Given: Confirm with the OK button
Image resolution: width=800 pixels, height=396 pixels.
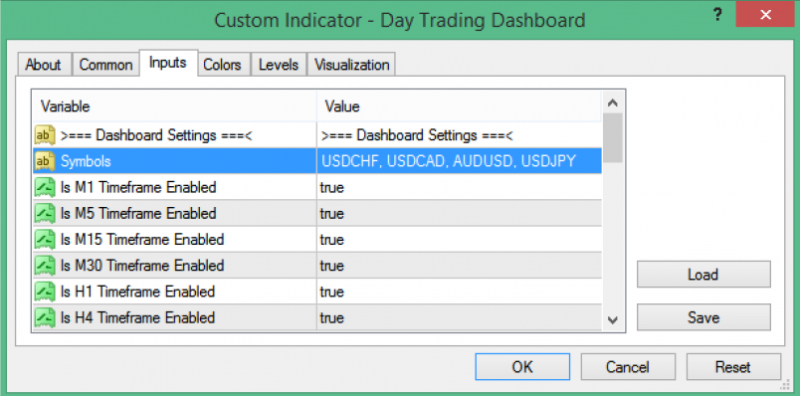Looking at the screenshot, I should tap(522, 367).
